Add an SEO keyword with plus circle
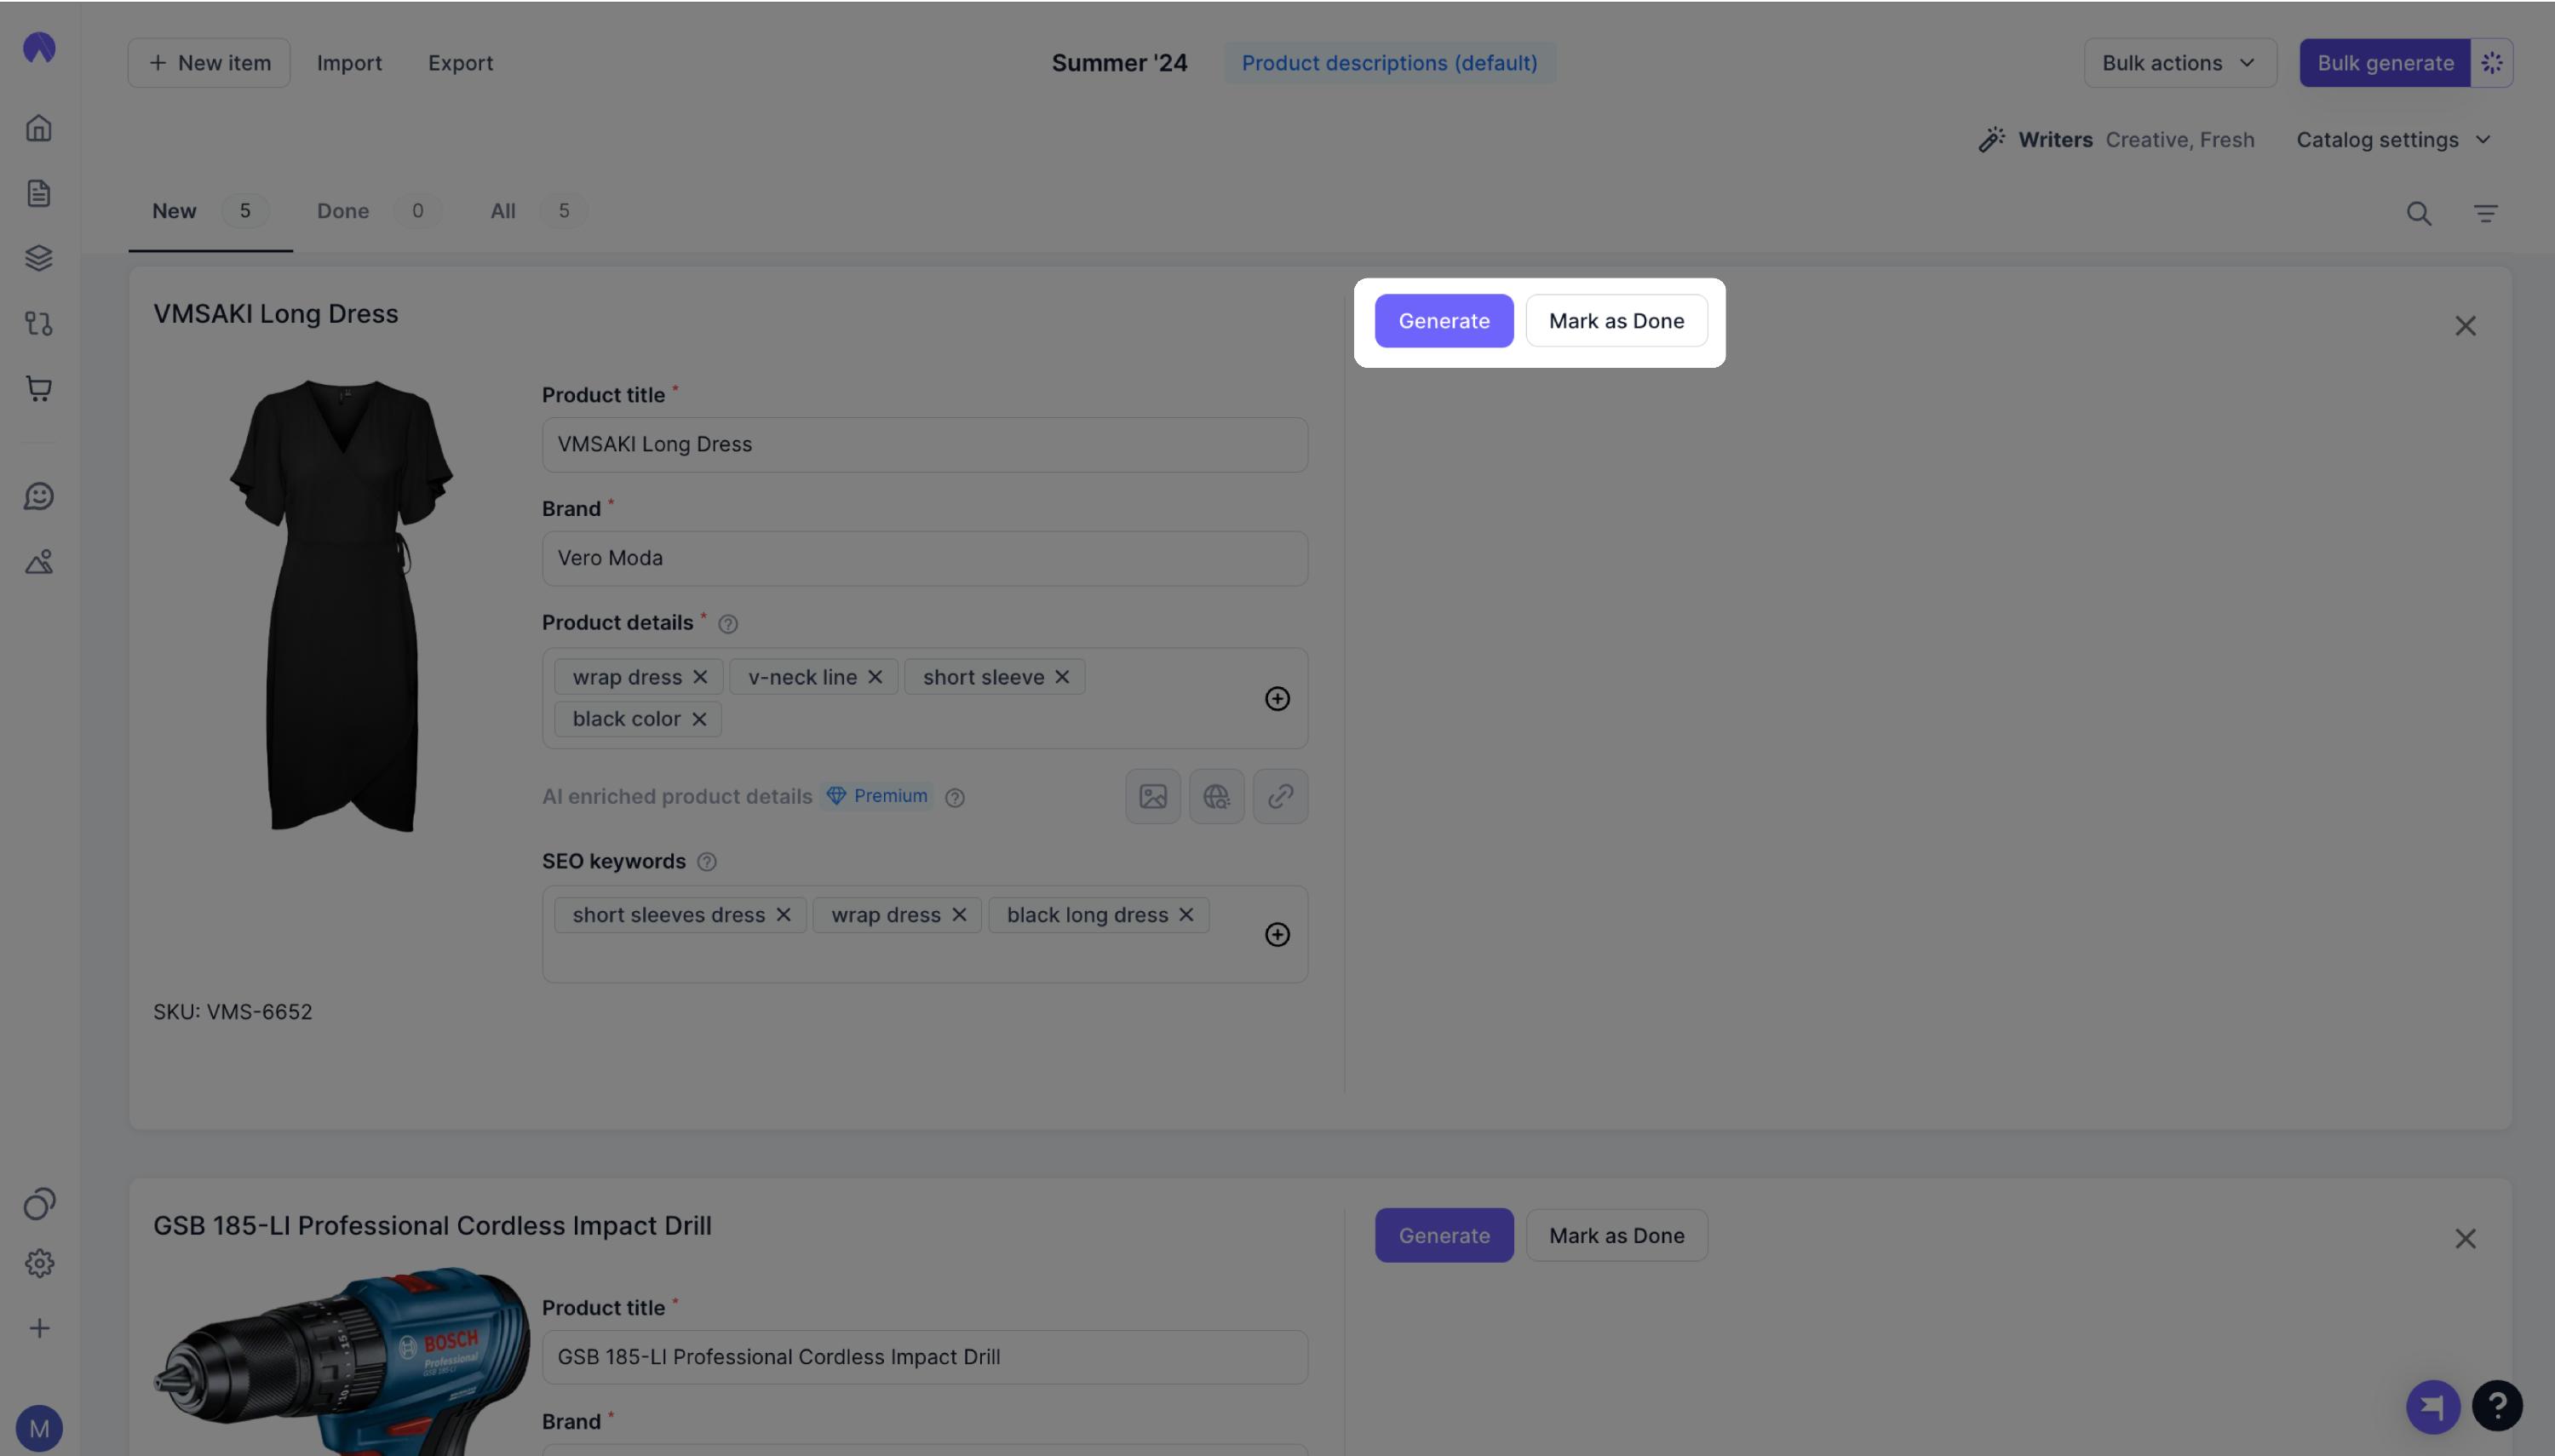Viewport: 2555px width, 1456px height. (x=1277, y=934)
